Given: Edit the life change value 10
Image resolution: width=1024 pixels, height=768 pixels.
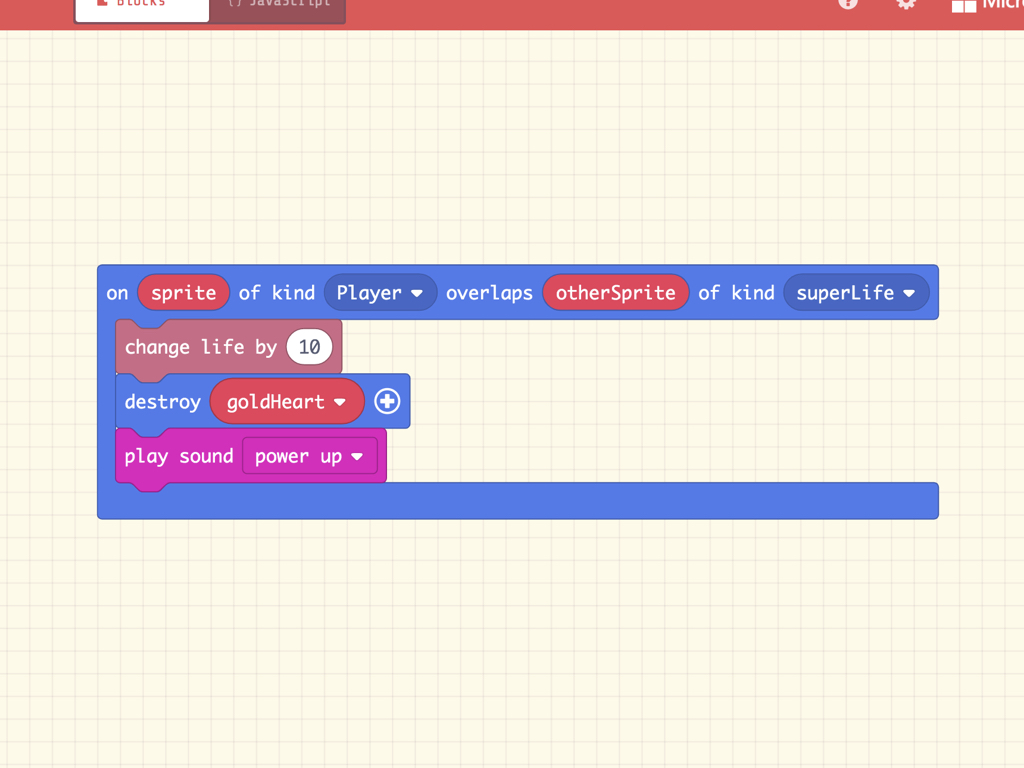Looking at the screenshot, I should pos(310,347).
